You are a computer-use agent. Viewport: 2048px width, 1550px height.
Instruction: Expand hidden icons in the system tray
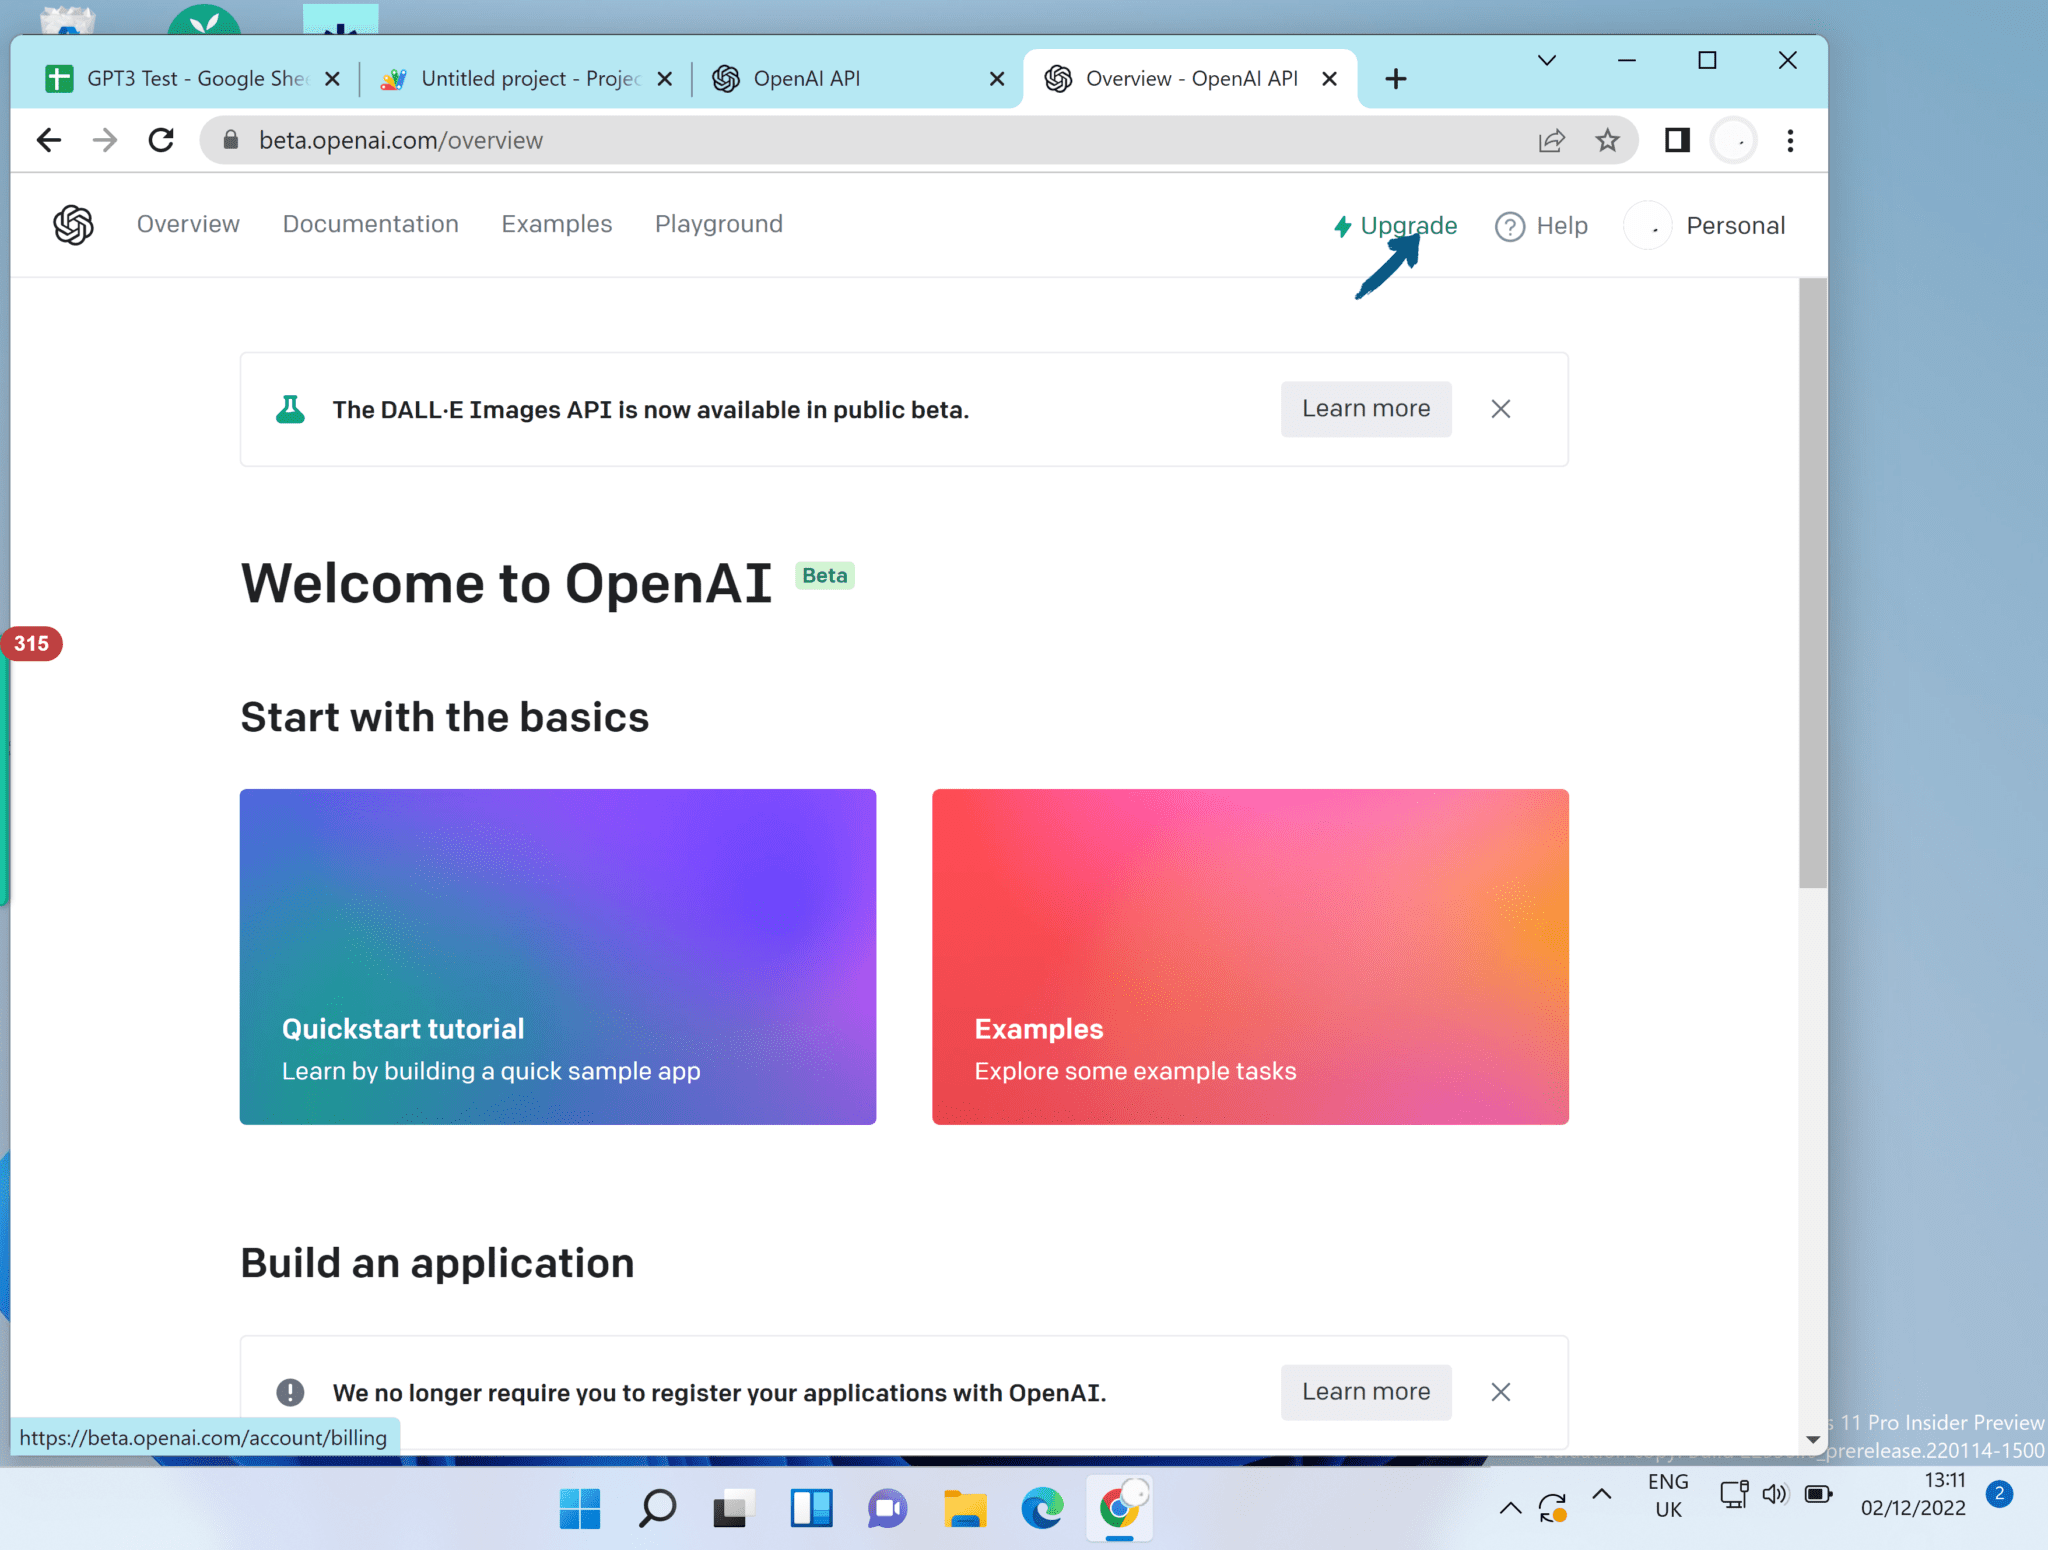(1510, 1506)
